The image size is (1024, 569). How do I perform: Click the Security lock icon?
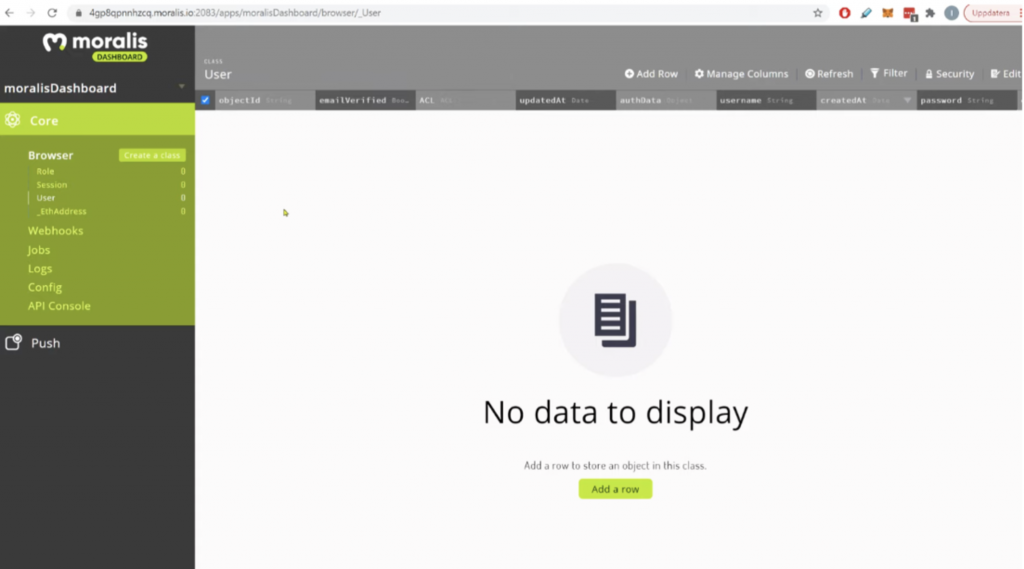tap(929, 74)
